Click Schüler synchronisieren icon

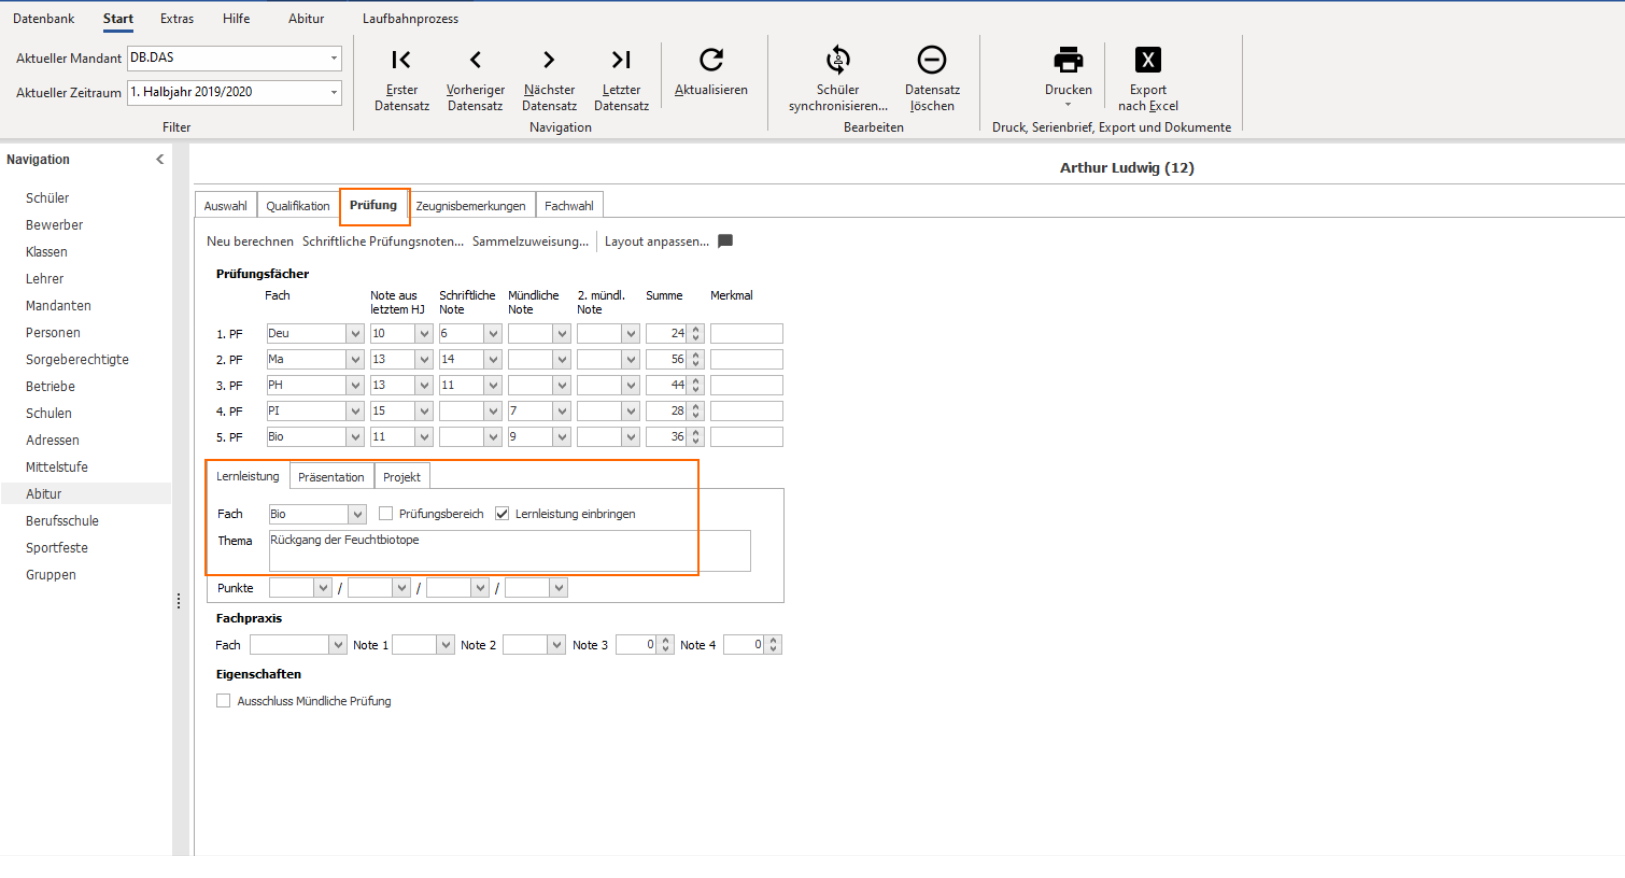pyautogui.click(x=838, y=60)
